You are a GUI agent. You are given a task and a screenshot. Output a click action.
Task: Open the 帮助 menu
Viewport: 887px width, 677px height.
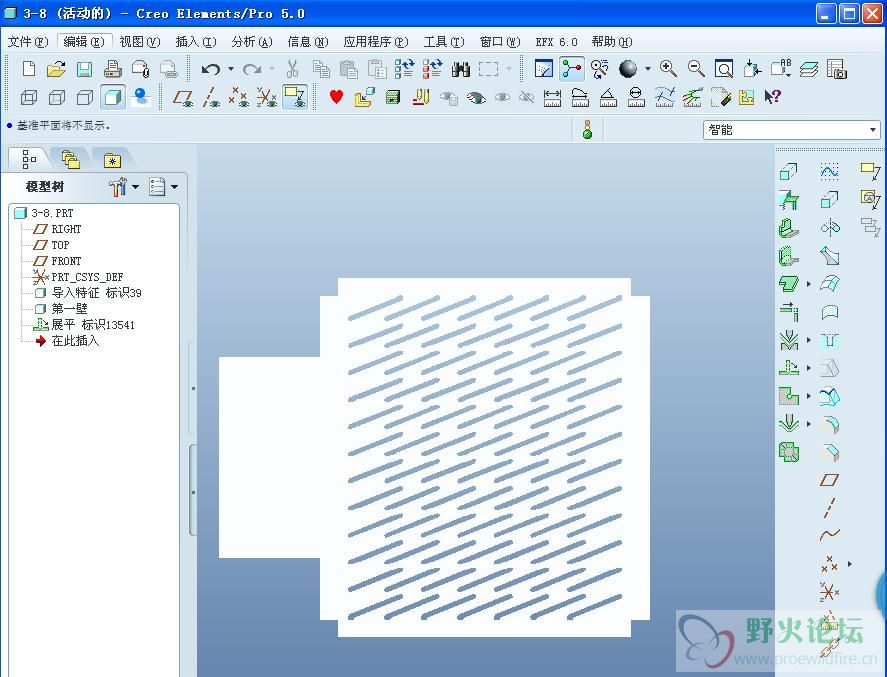pyautogui.click(x=612, y=42)
